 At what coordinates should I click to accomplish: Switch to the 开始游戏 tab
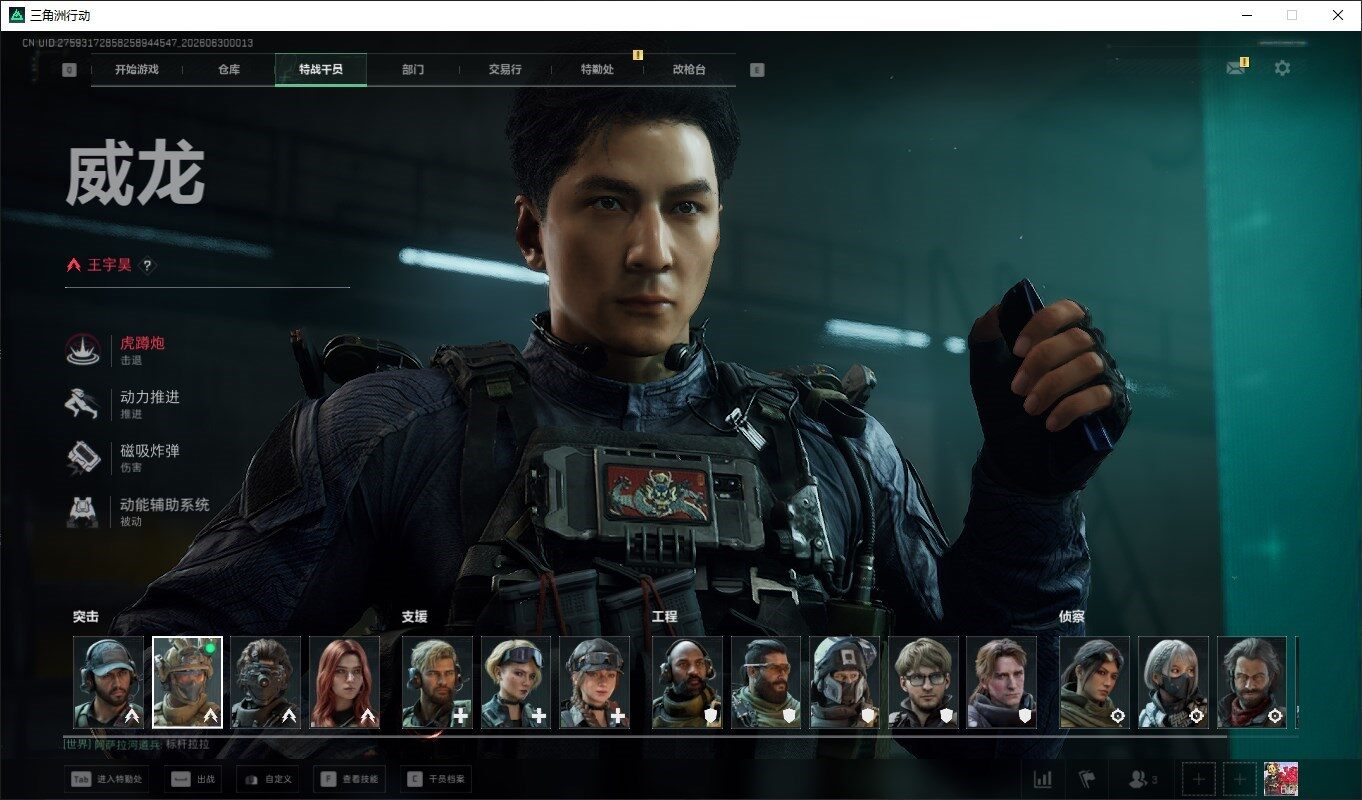pyautogui.click(x=137, y=70)
